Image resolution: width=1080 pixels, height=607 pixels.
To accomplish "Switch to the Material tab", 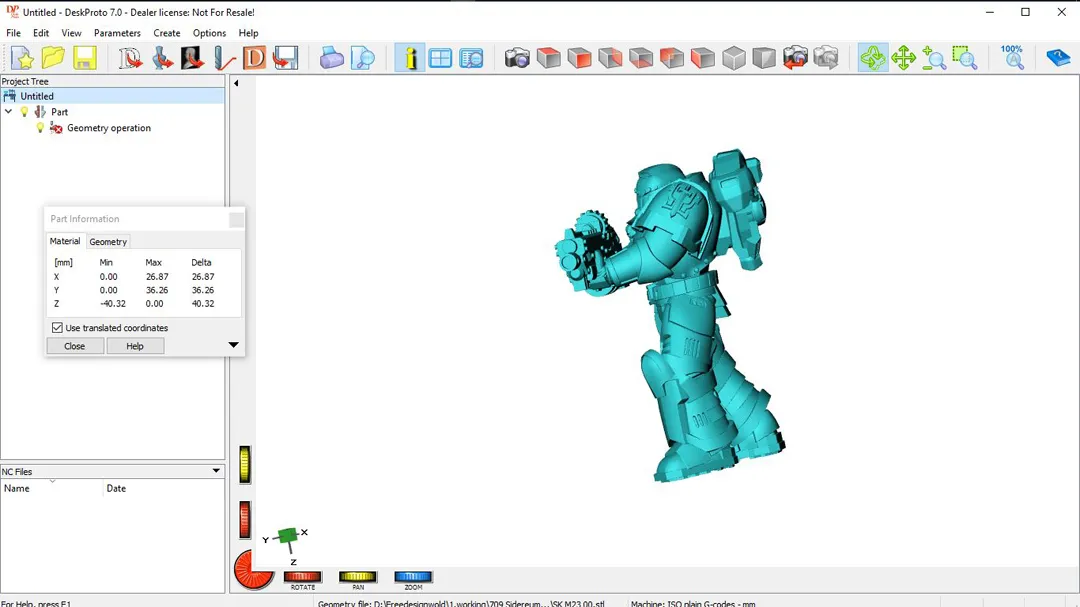I will tap(65, 241).
